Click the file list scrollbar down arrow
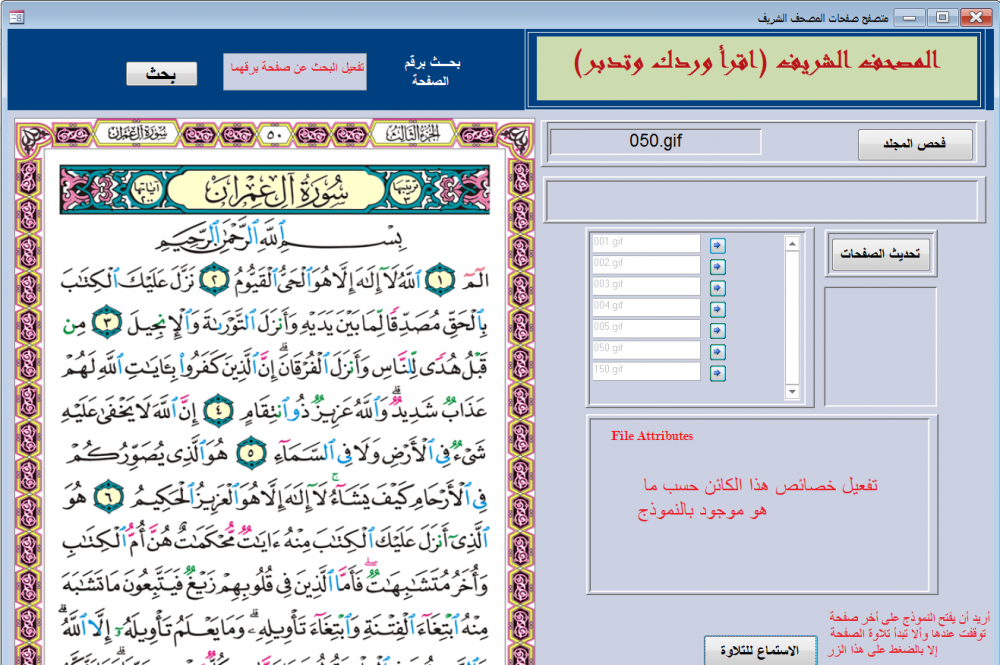1000x665 pixels. click(792, 392)
